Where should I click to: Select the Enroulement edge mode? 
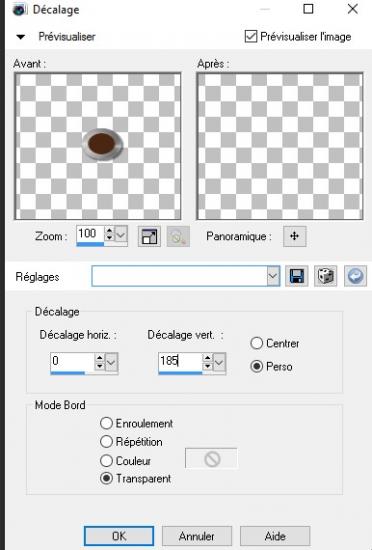point(106,423)
